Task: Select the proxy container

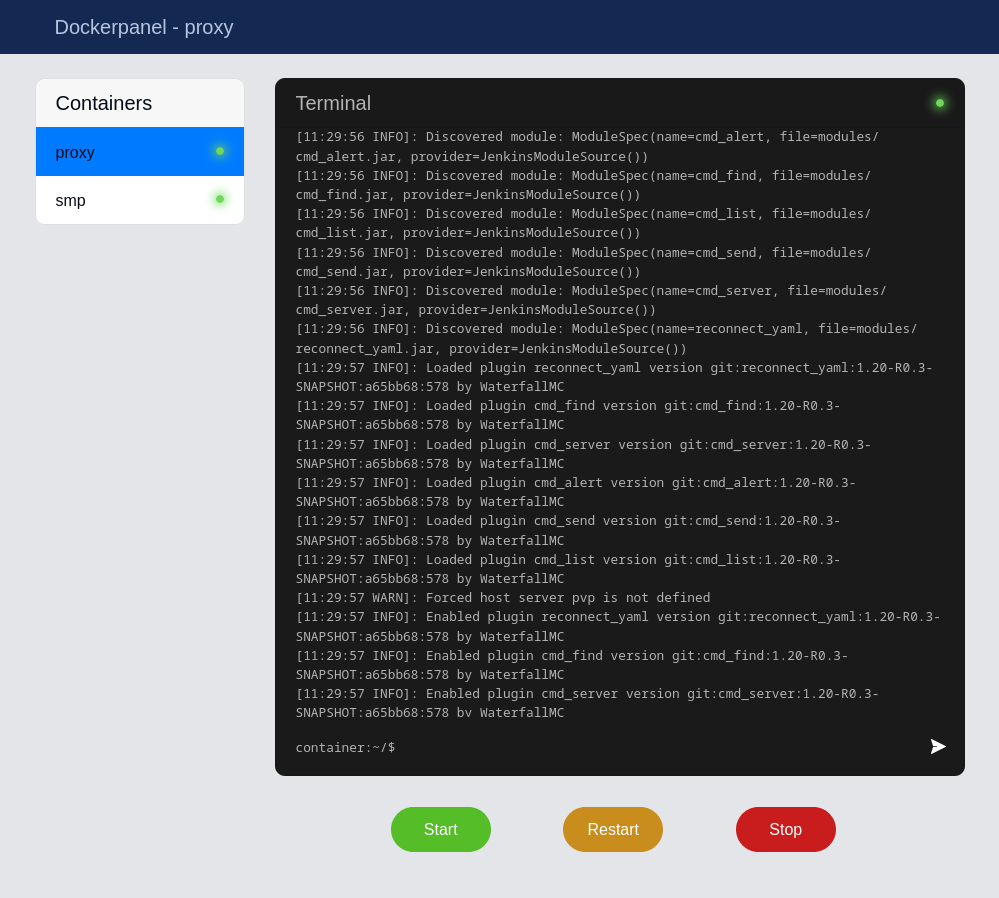Action: click(140, 152)
